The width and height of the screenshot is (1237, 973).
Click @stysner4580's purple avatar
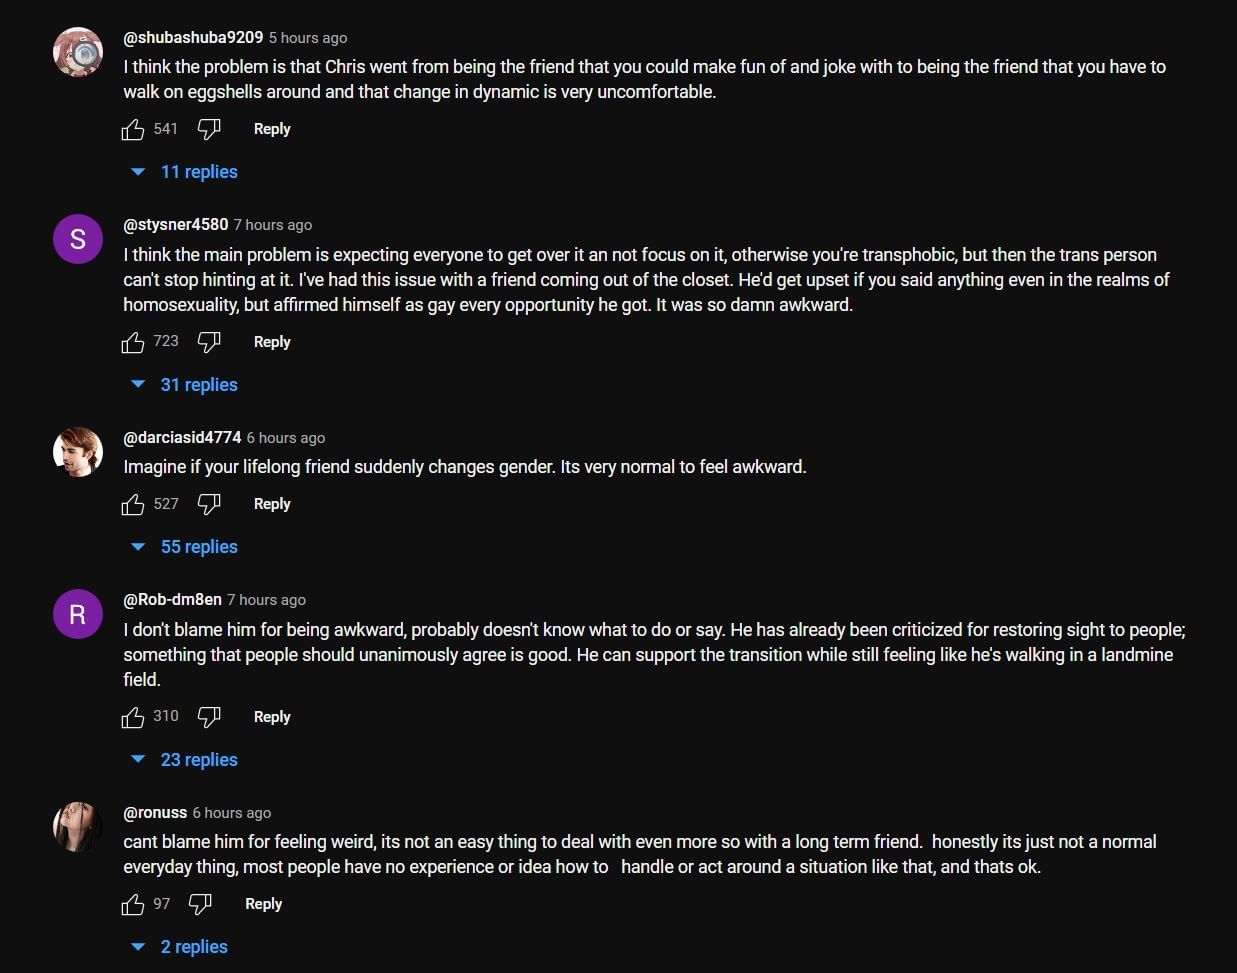point(78,239)
